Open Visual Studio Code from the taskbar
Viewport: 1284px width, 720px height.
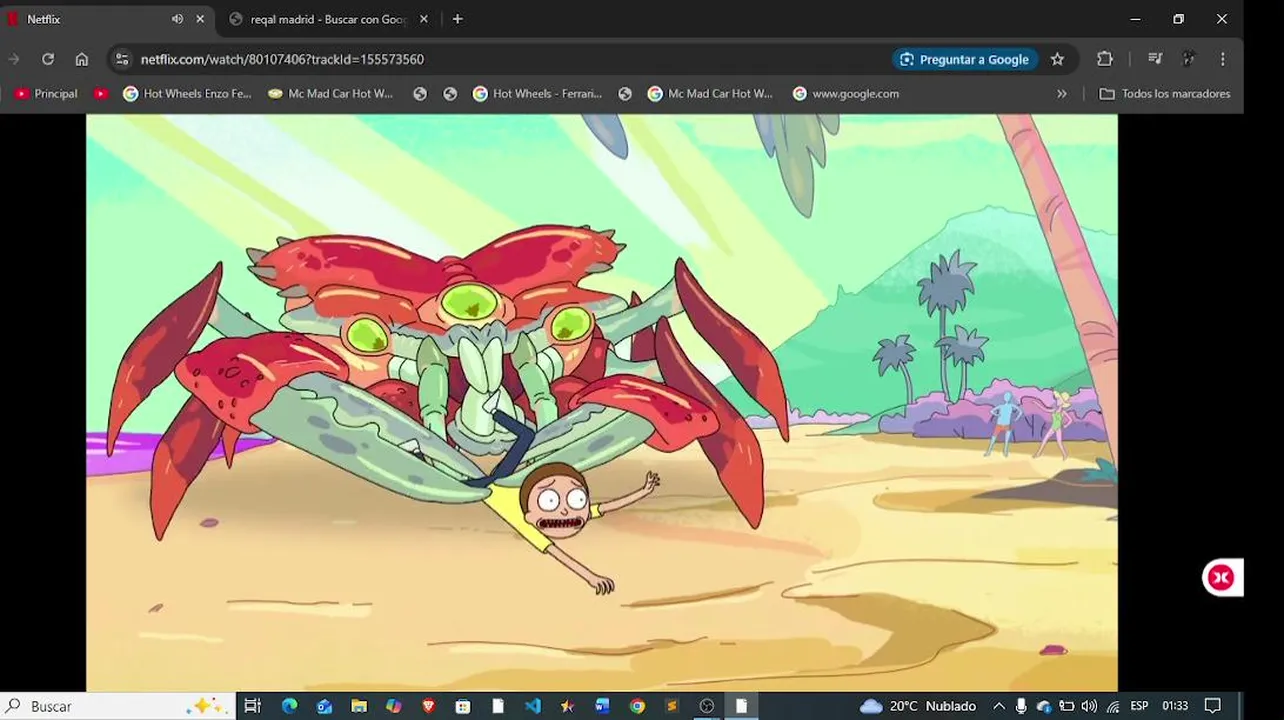(x=533, y=706)
